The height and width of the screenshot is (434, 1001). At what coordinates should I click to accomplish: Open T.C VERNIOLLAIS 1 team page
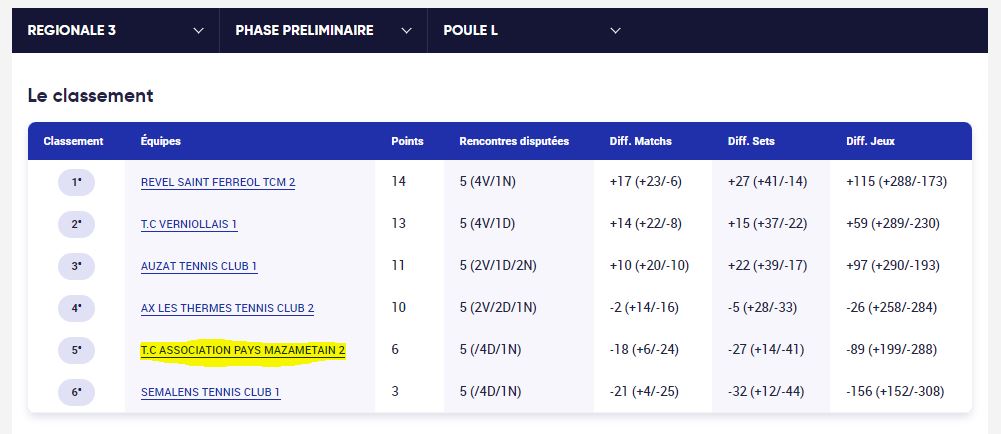pos(189,225)
